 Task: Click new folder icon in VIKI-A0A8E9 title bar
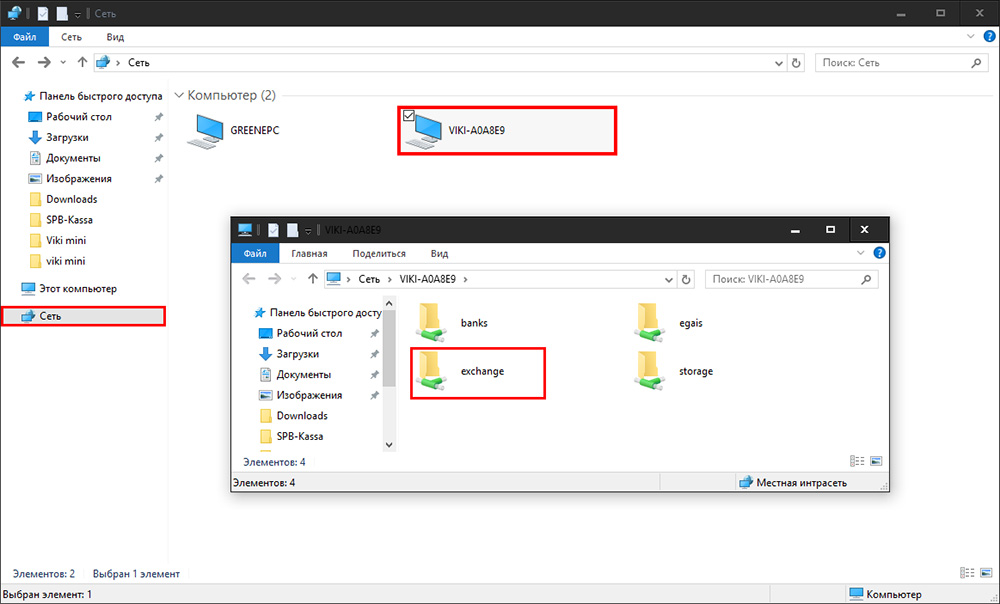[293, 230]
